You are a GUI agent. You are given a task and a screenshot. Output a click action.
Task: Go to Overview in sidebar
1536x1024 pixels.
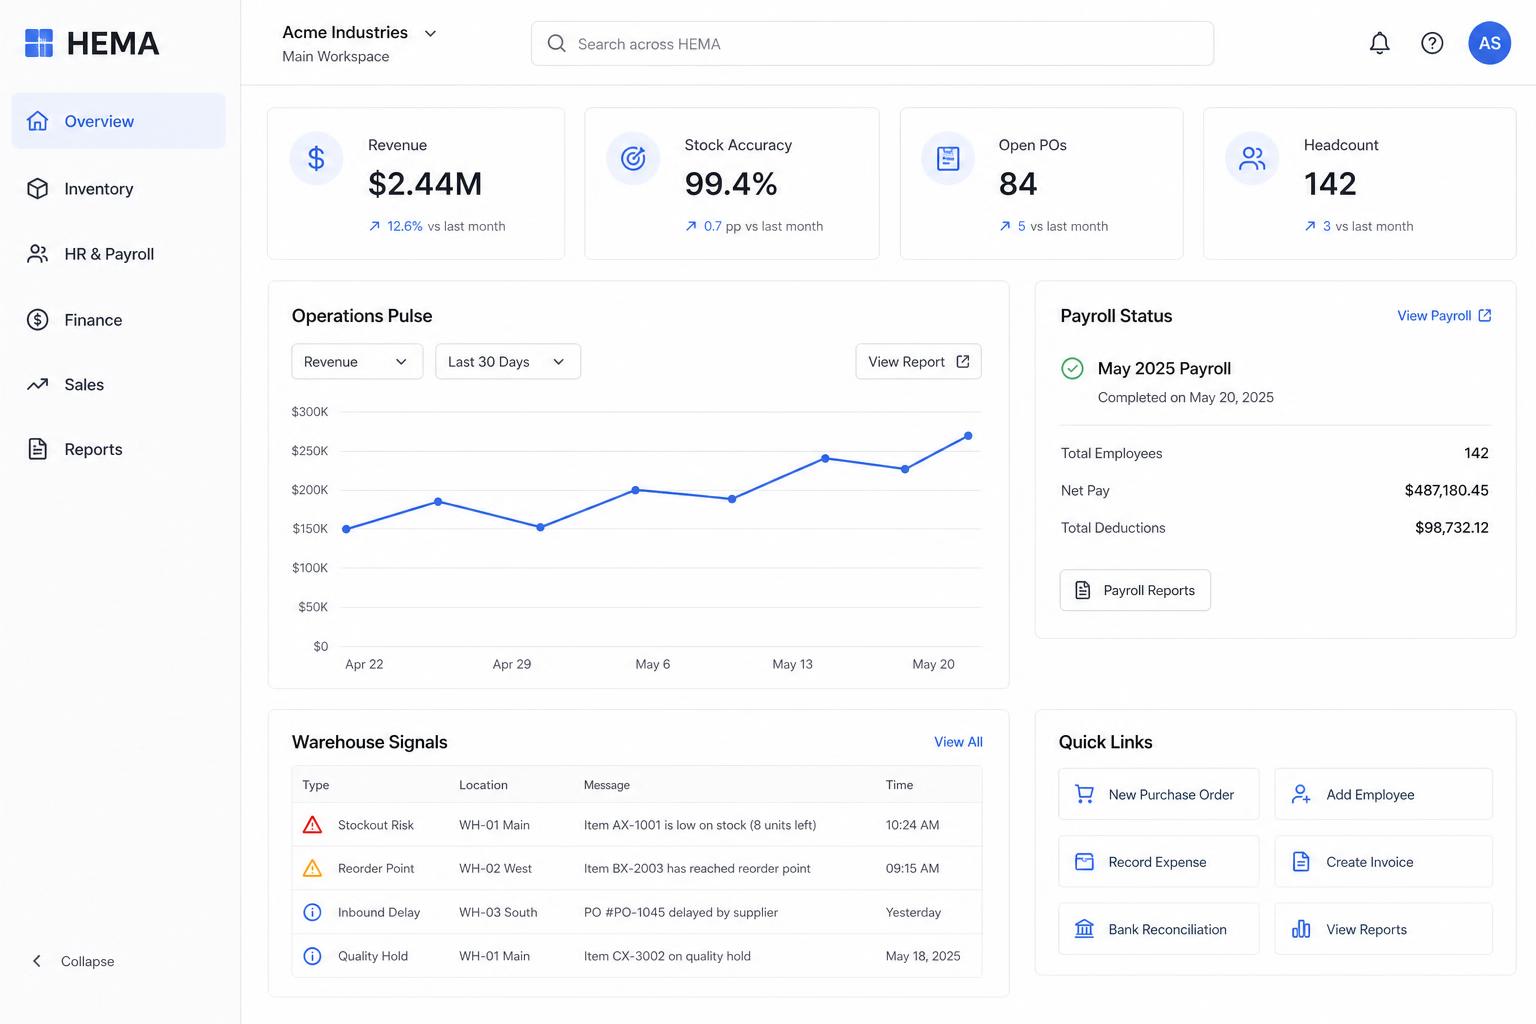(118, 121)
